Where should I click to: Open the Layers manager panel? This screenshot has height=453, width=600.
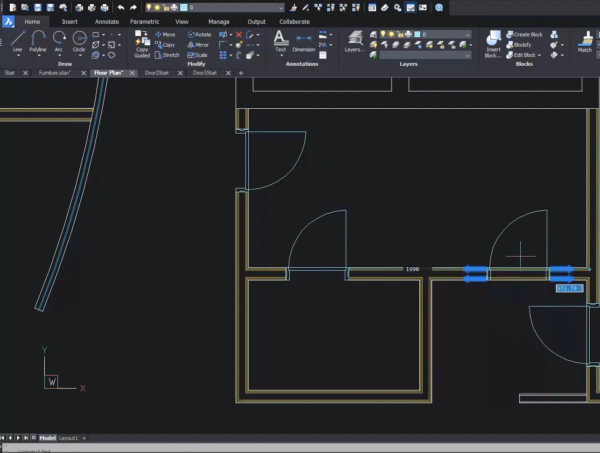[x=354, y=40]
